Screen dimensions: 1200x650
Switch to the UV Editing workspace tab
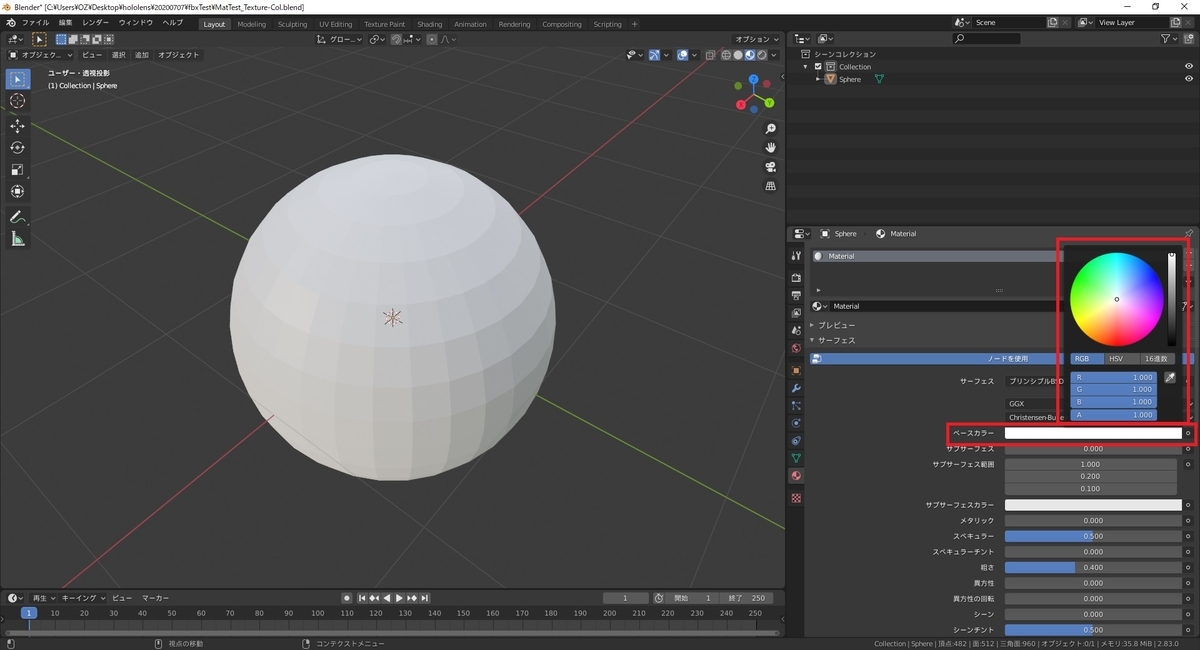[336, 24]
